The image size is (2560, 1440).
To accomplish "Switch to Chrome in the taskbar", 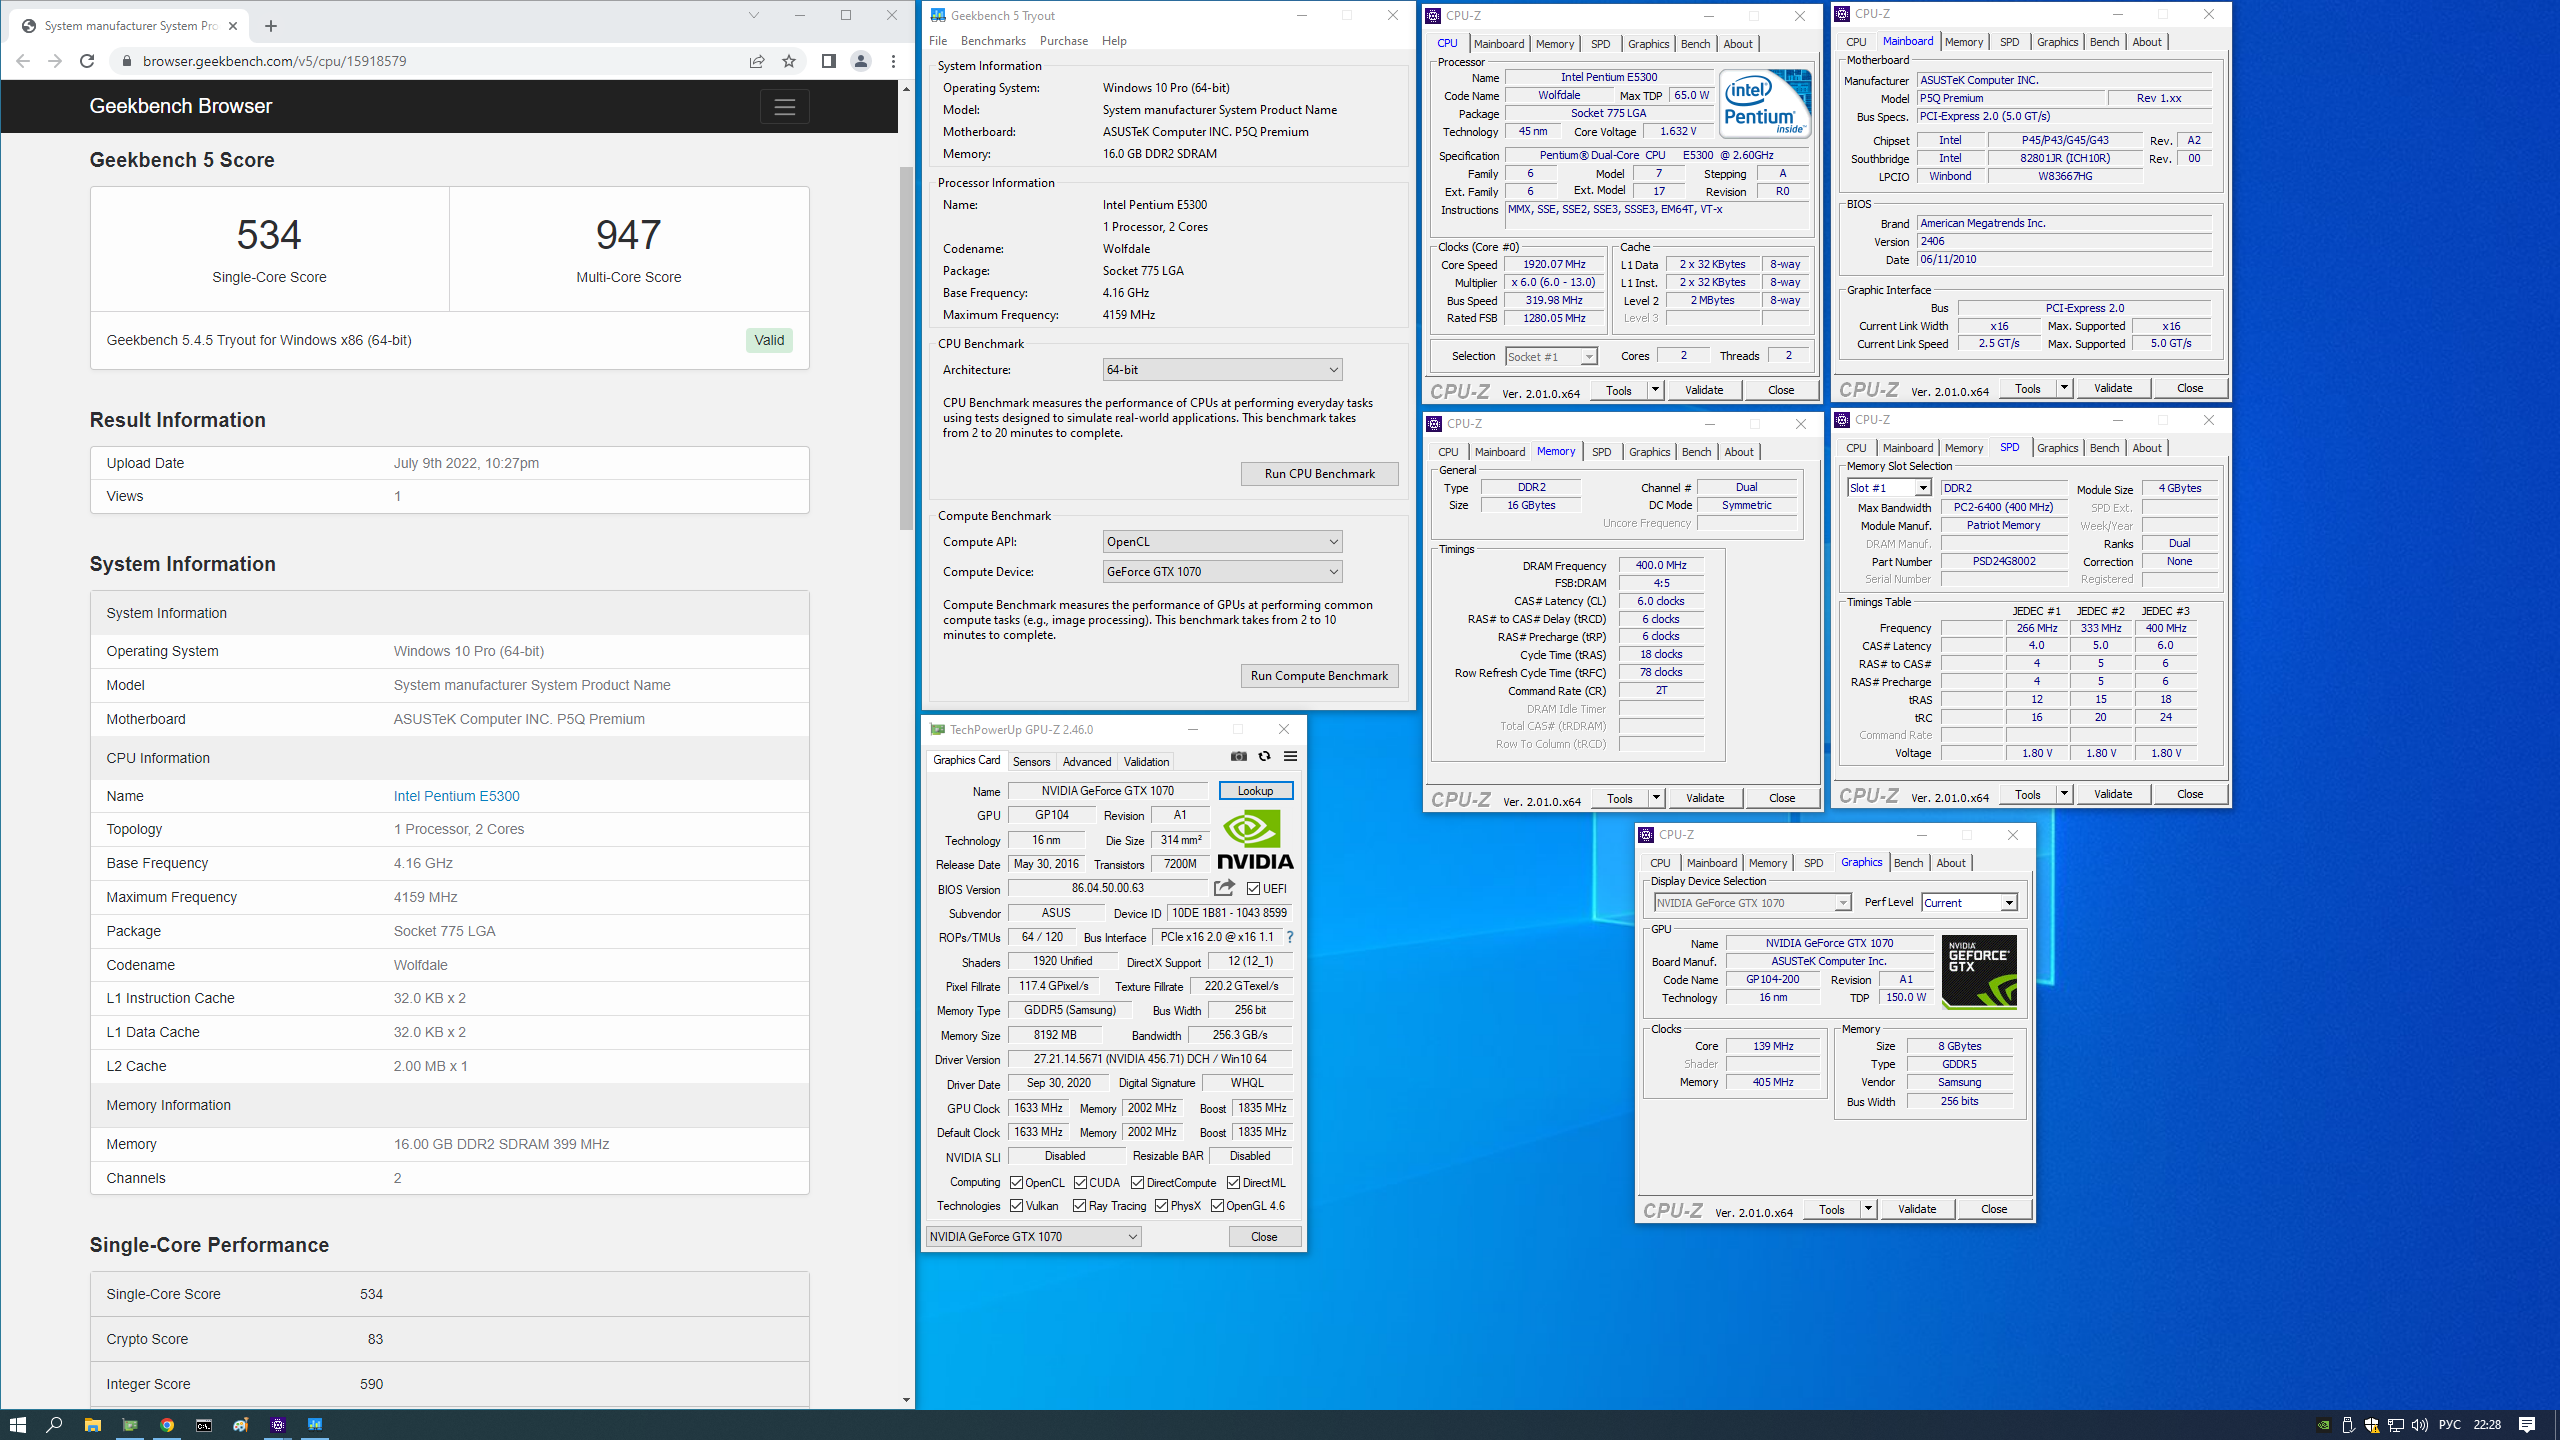I will (167, 1424).
